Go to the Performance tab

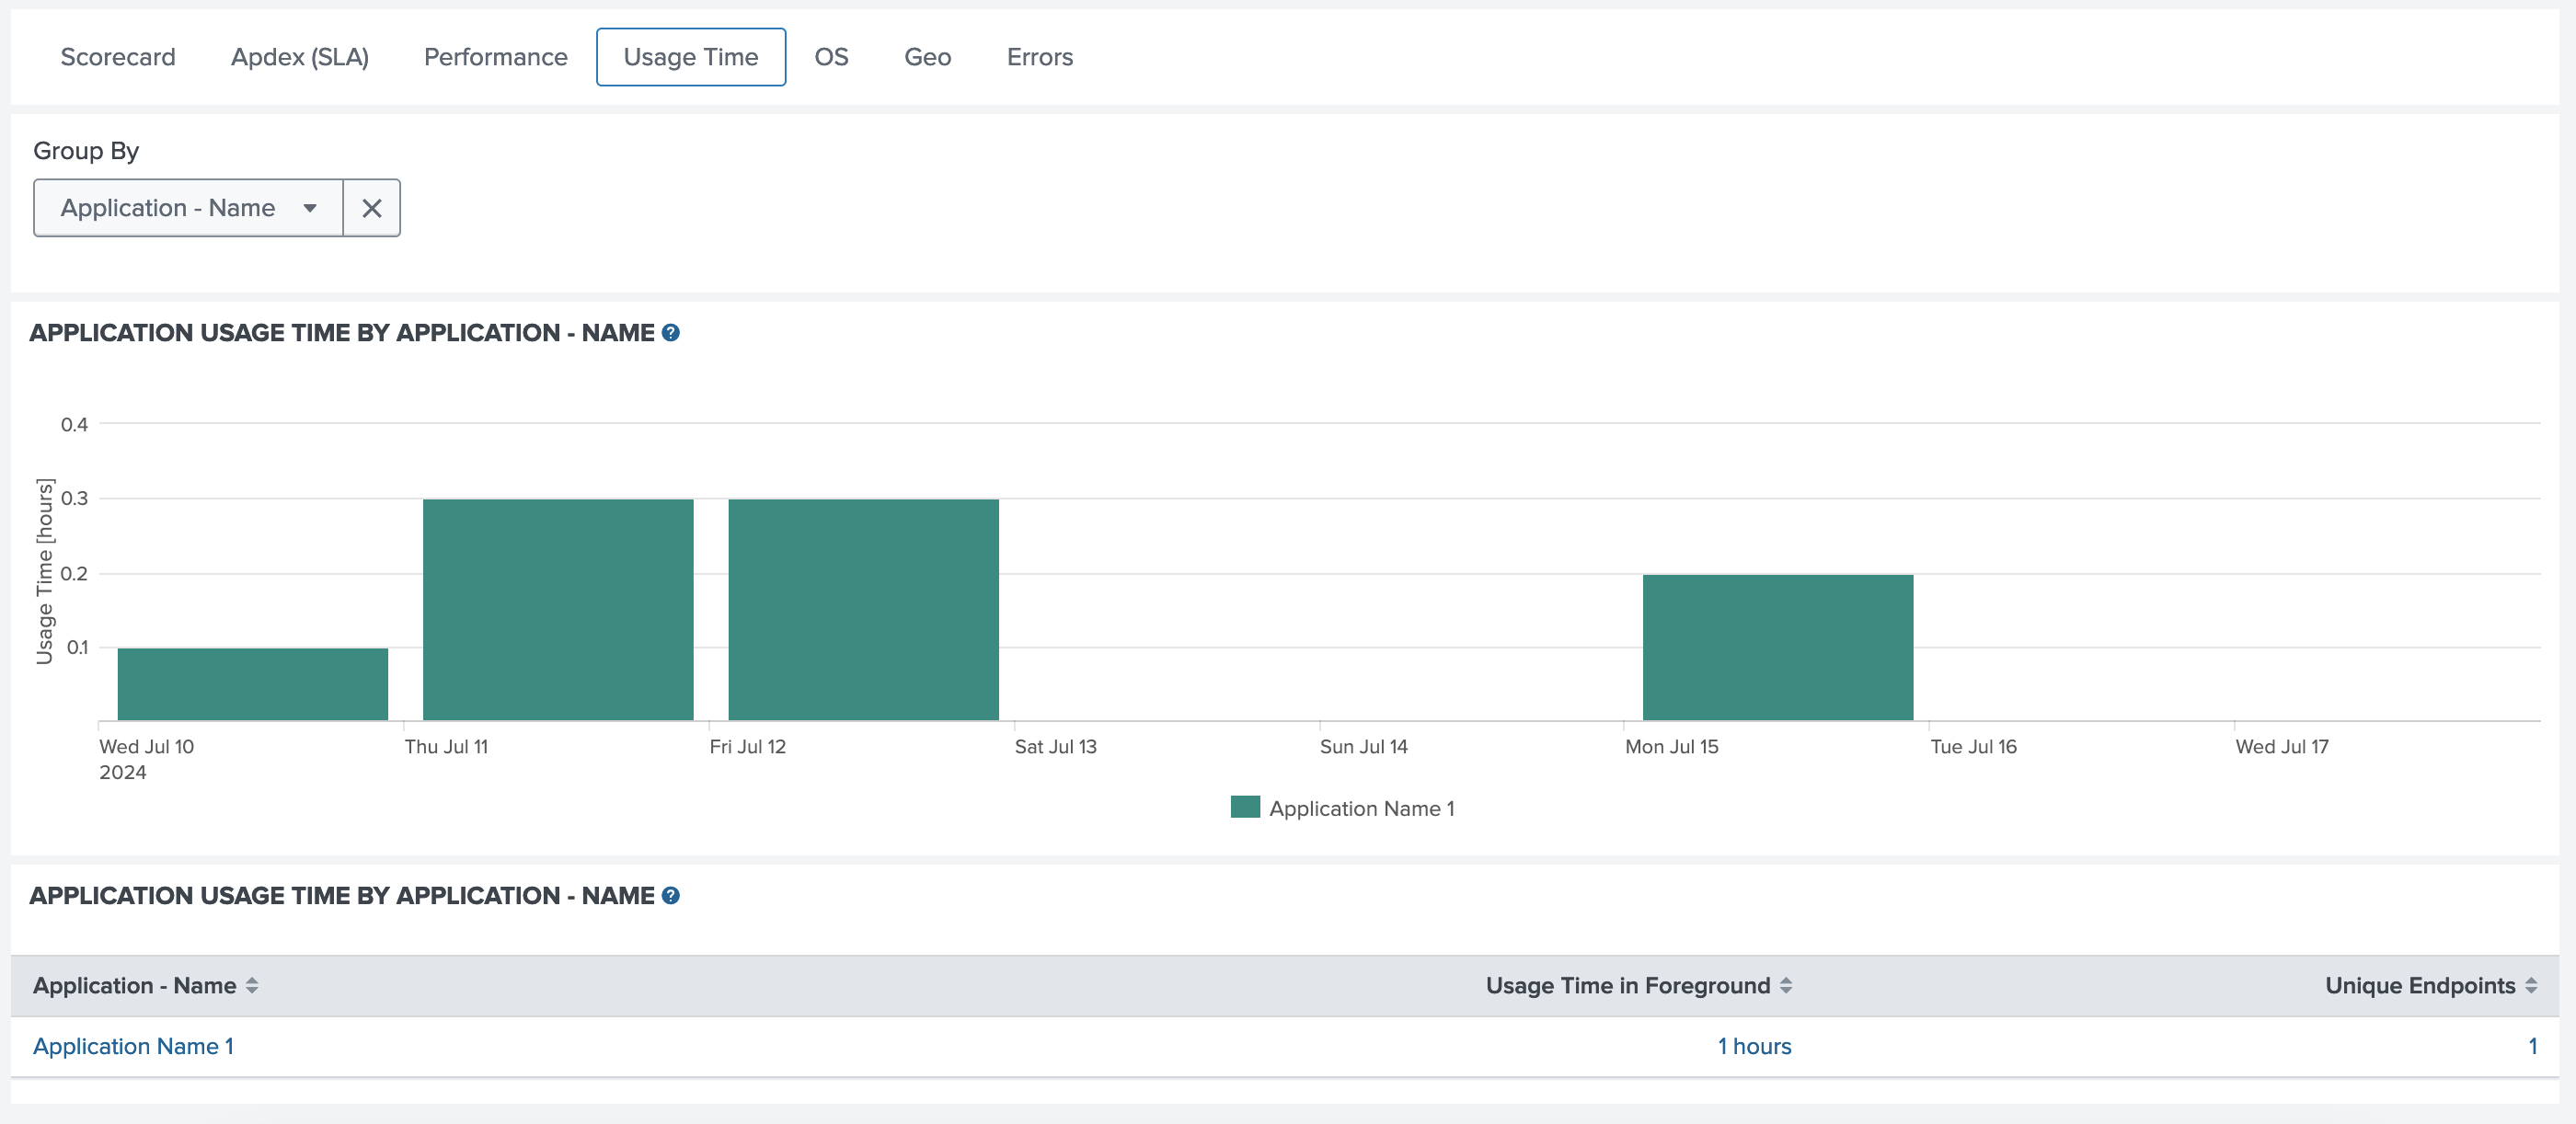tap(495, 57)
